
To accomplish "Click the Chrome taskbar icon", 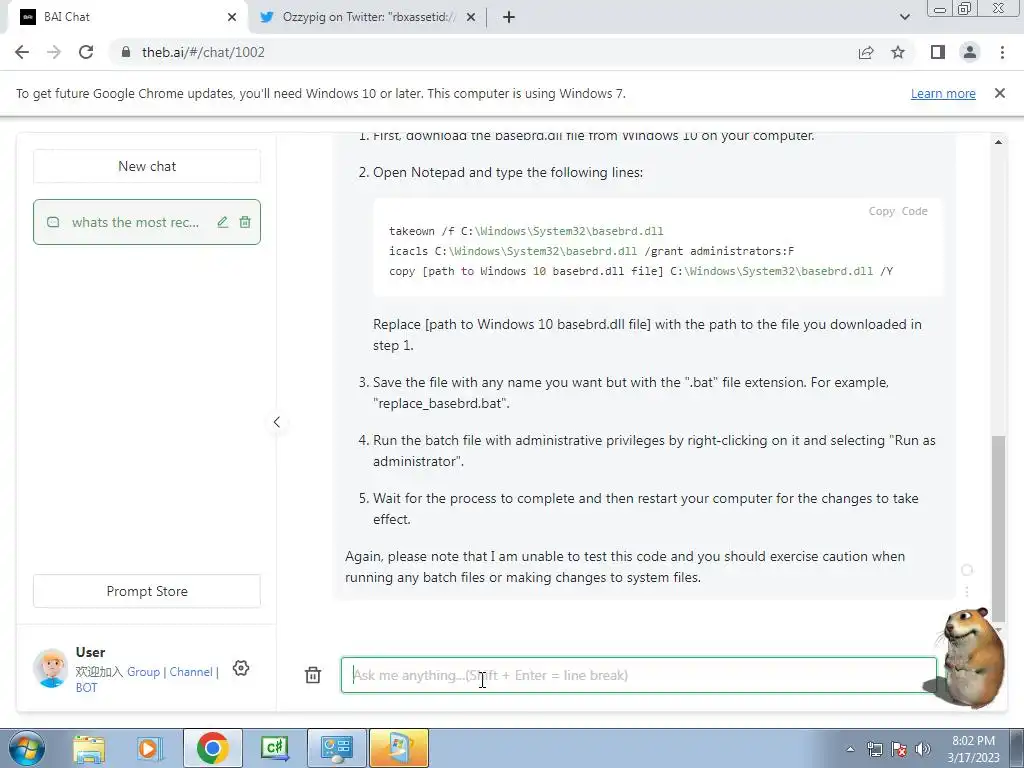I will [x=212, y=748].
